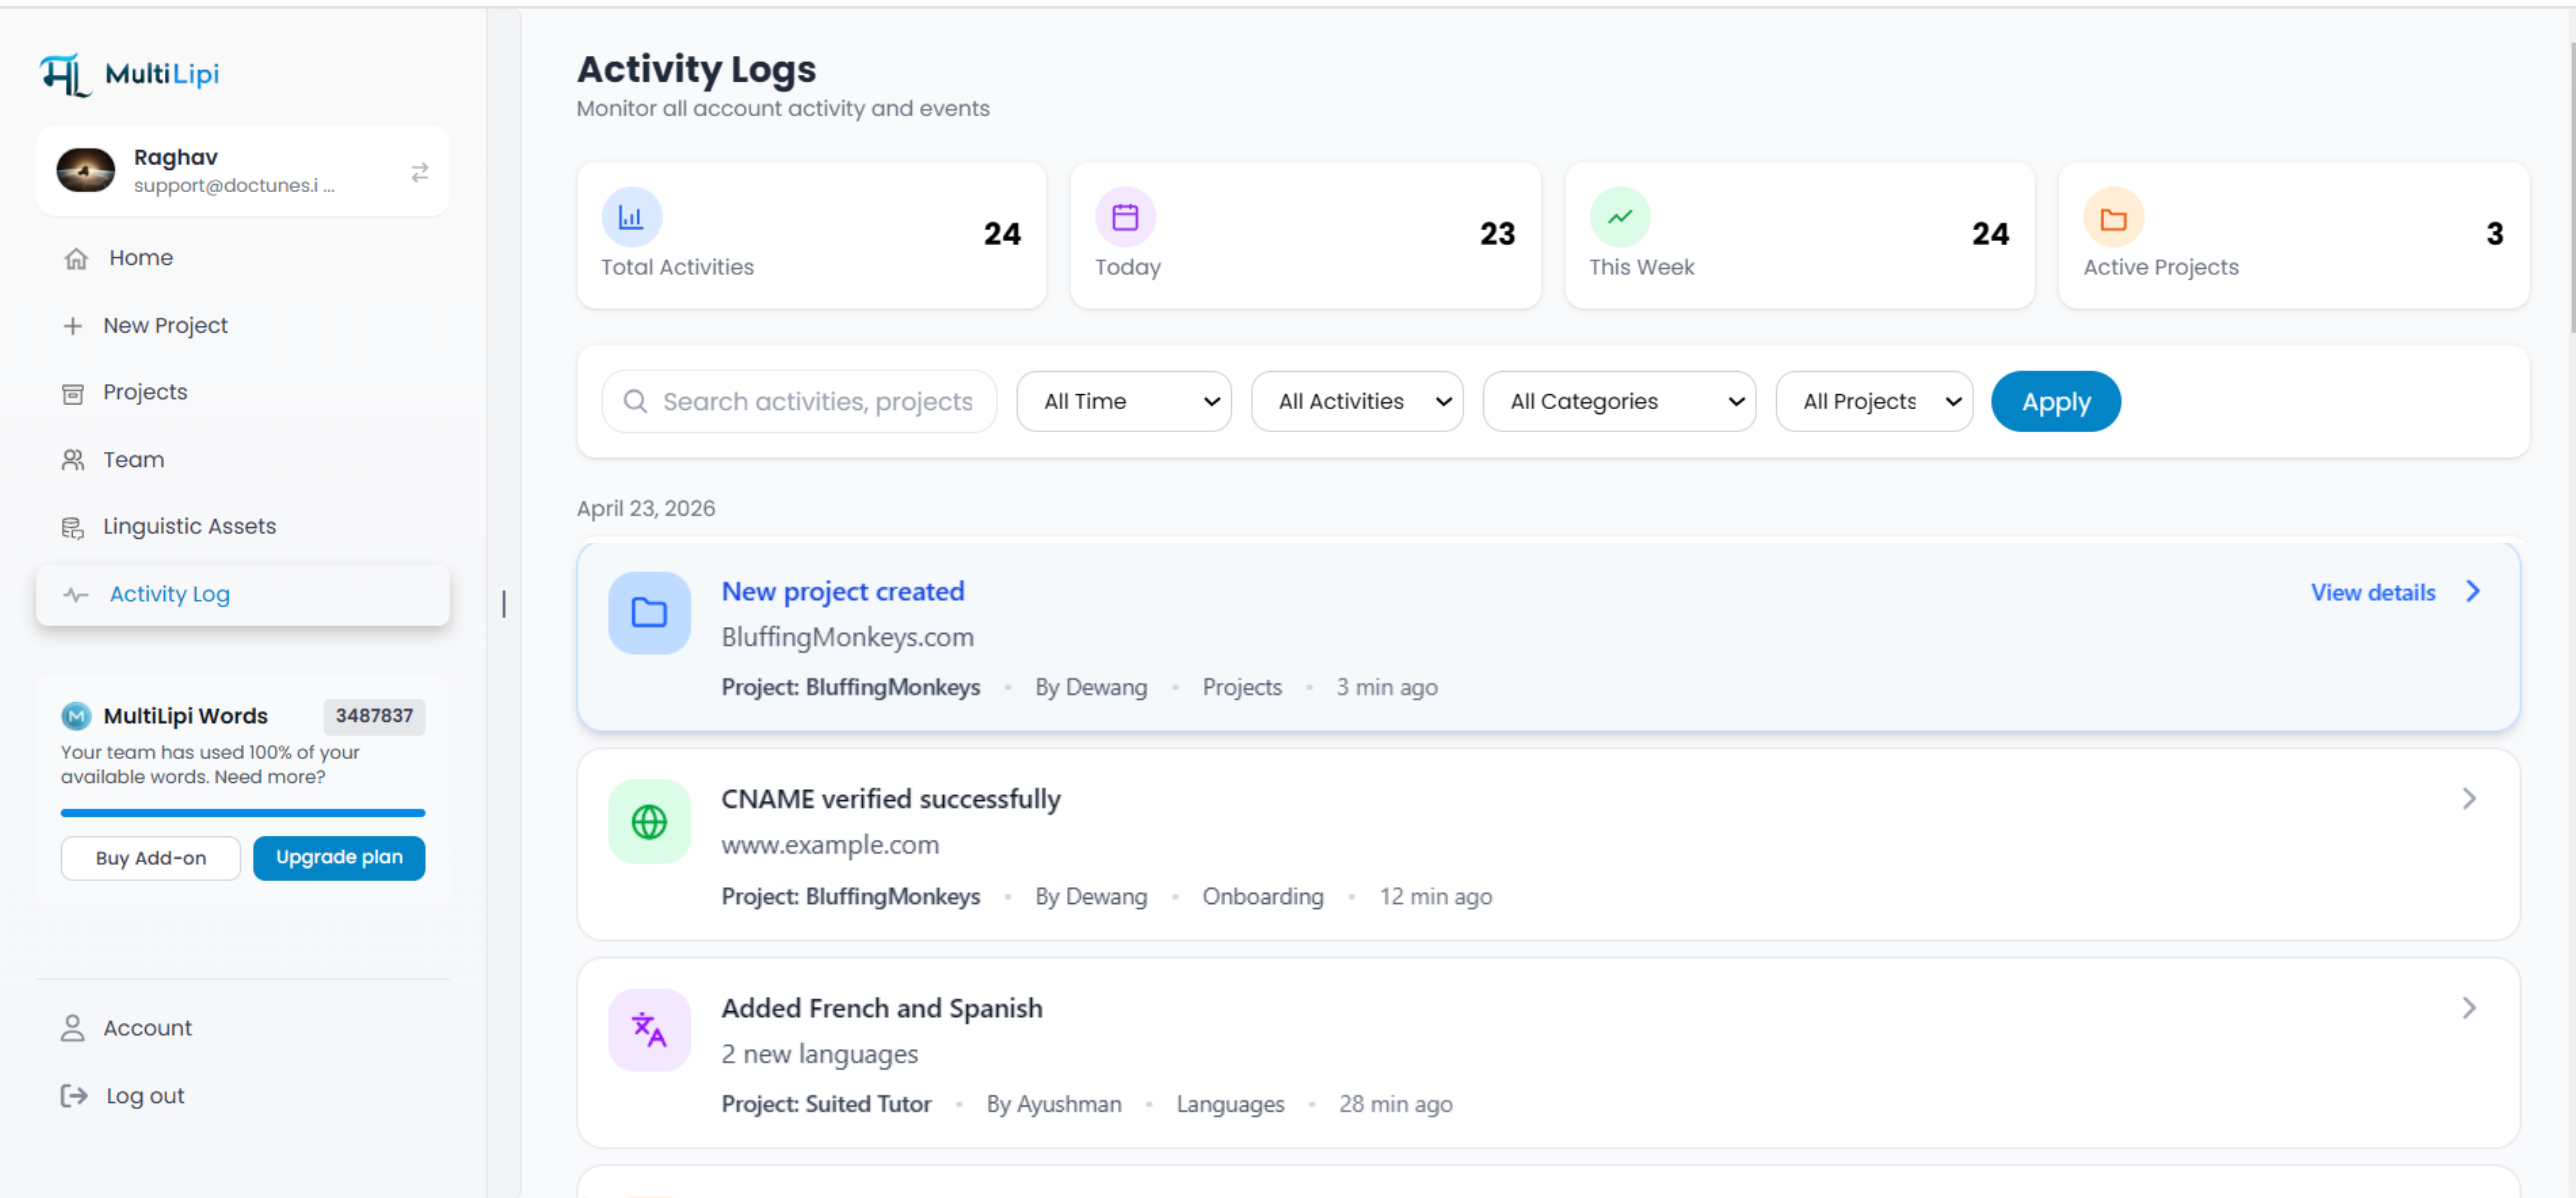The width and height of the screenshot is (2576, 1198).
Task: Click the words usage progress bar
Action: click(243, 813)
